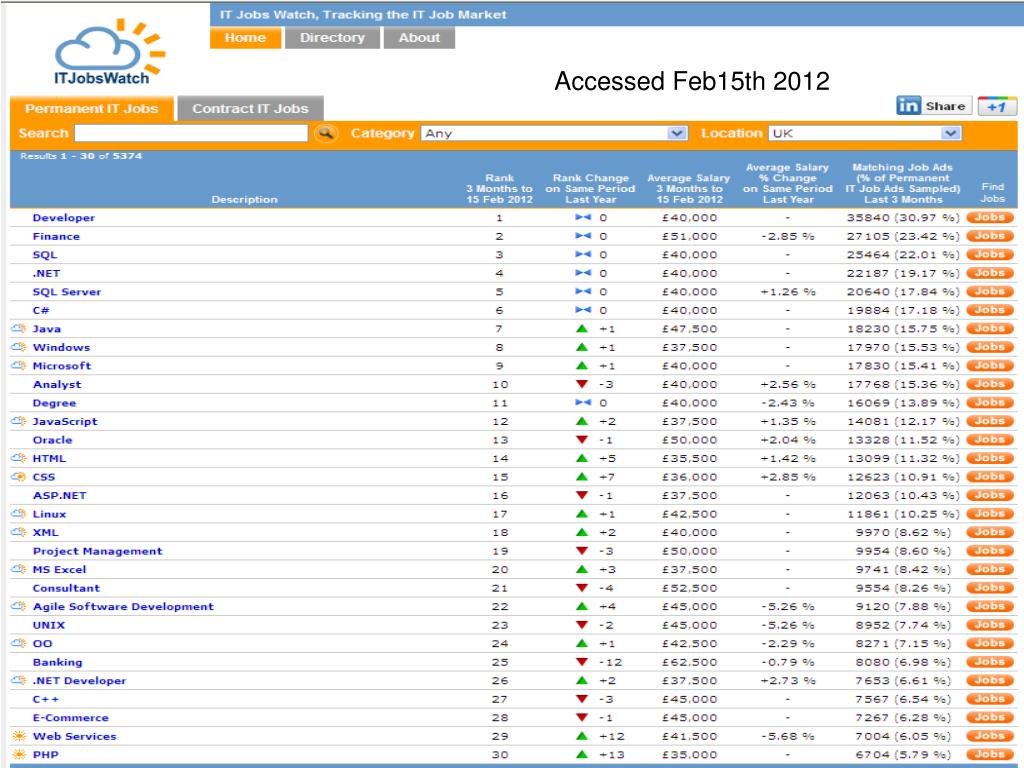Open the Directory menu tab
The width and height of the screenshot is (1024, 768).
[332, 38]
